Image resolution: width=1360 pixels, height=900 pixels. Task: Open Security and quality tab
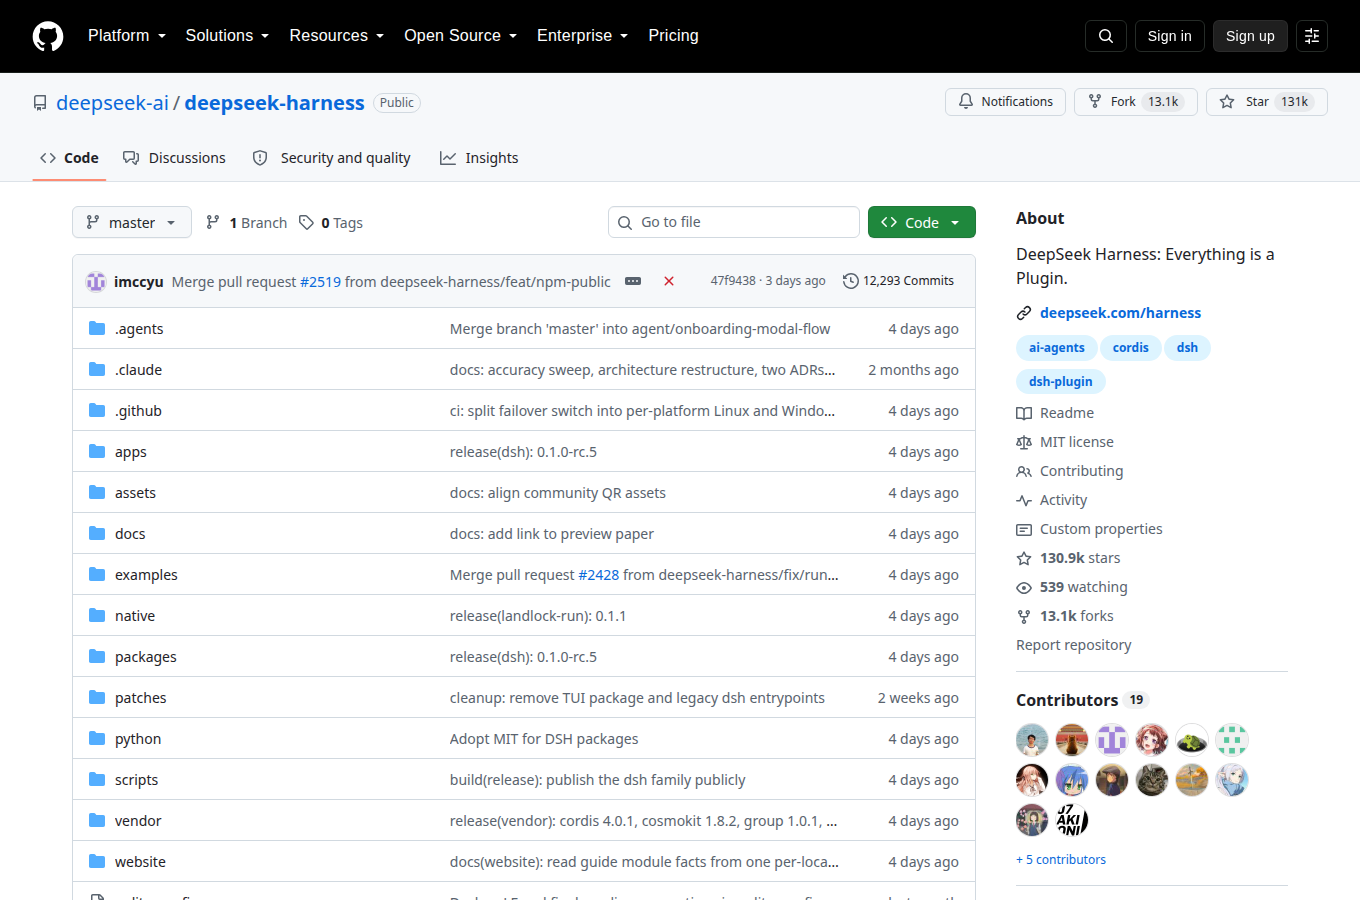[x=331, y=158]
